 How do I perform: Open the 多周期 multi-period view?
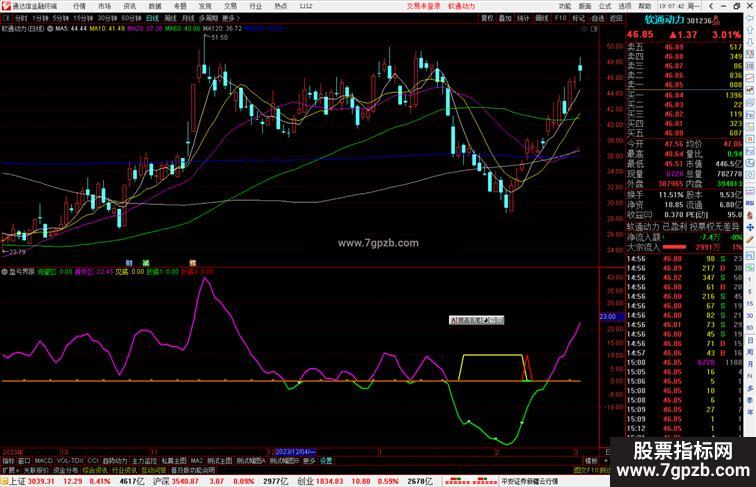(208, 18)
